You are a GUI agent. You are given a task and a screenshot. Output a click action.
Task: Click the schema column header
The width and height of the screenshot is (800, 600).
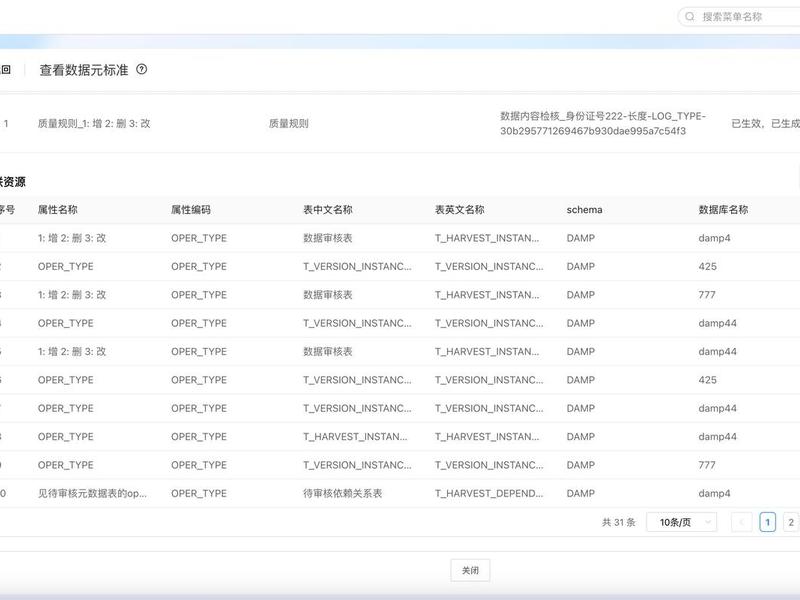[x=584, y=210]
